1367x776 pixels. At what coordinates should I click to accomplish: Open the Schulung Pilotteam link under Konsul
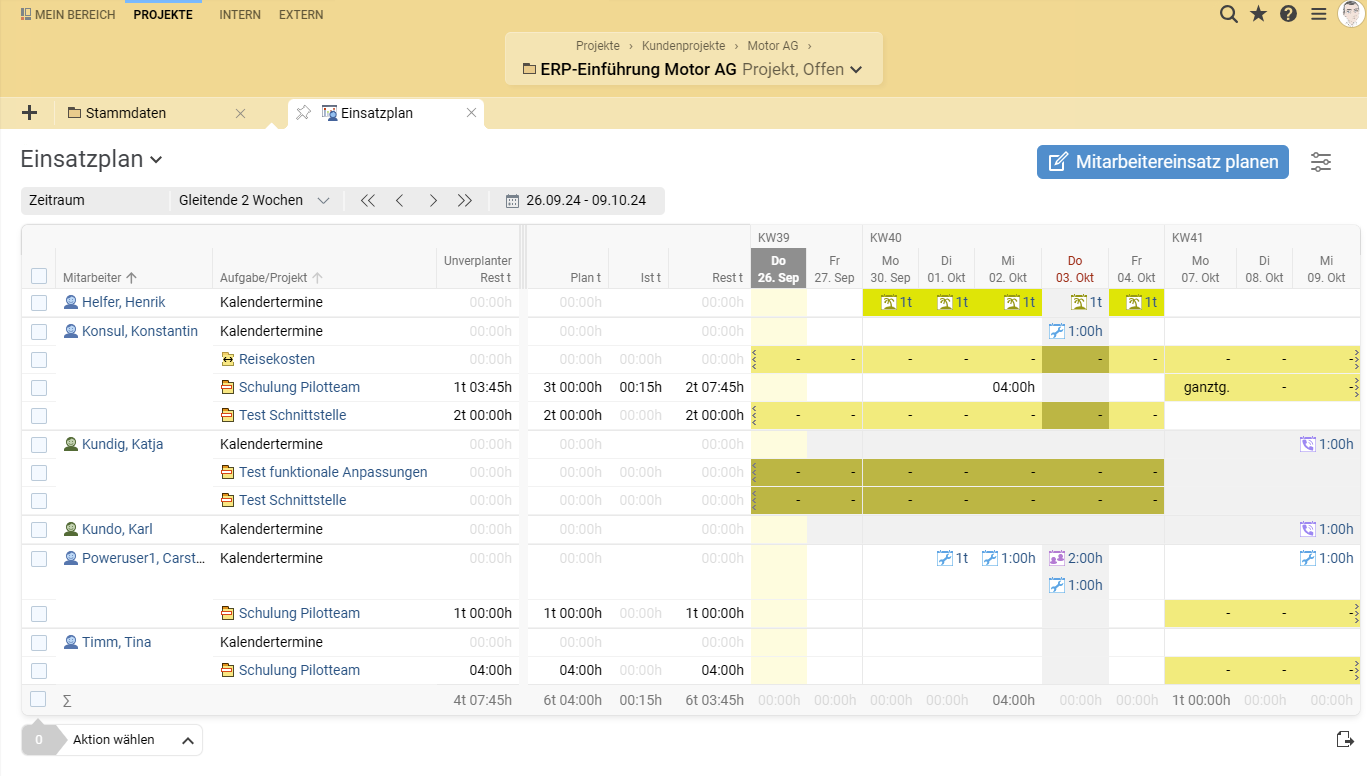click(299, 387)
